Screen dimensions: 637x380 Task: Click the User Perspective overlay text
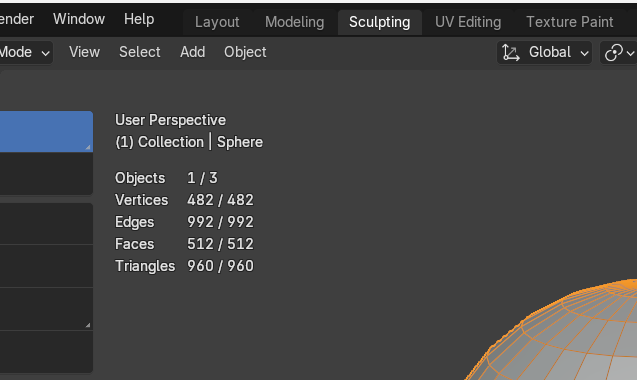170,120
